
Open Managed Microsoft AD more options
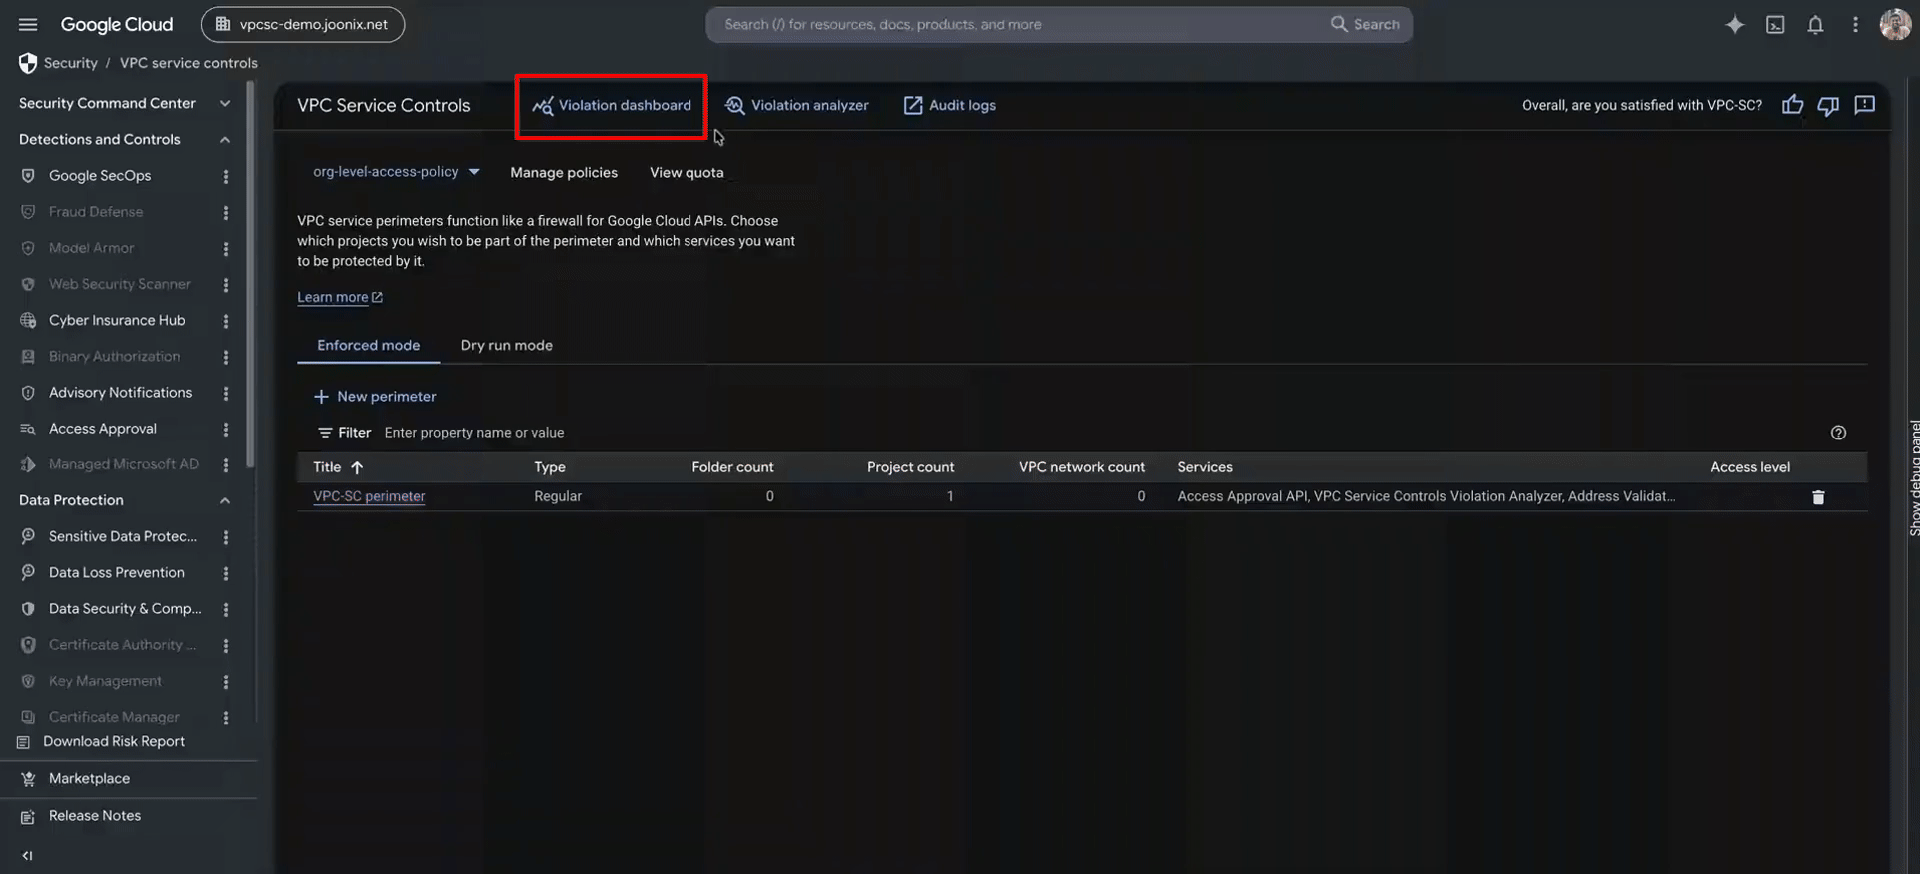click(x=226, y=465)
